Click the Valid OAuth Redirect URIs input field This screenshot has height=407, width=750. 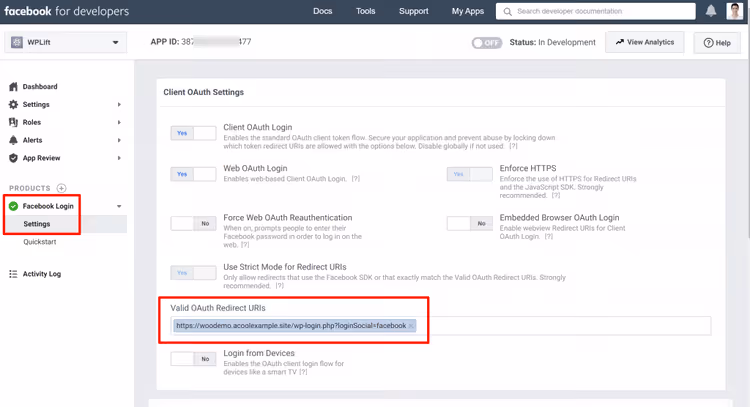tap(441, 326)
